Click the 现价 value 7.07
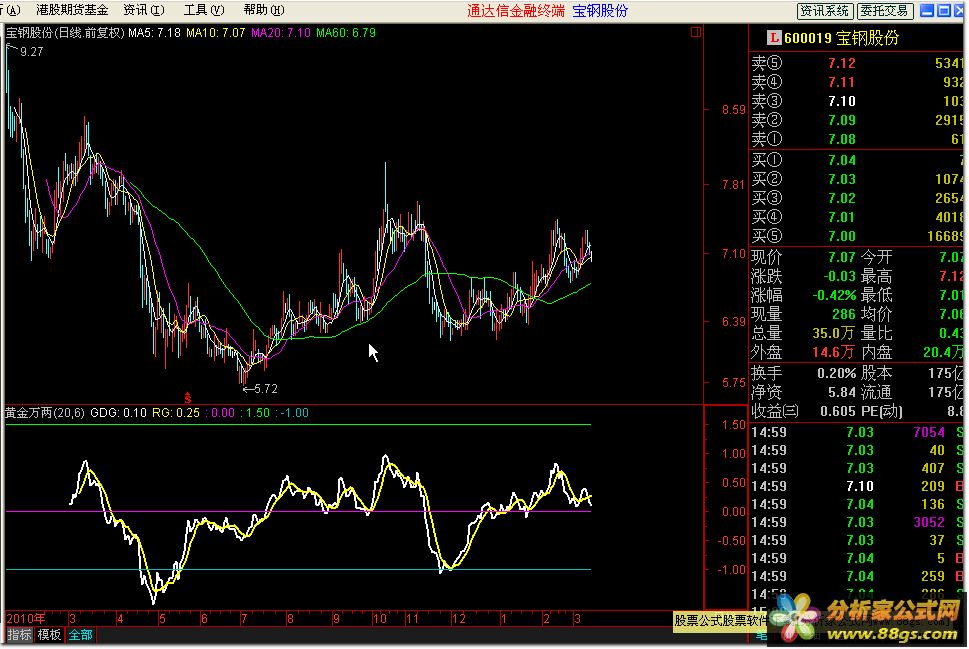Viewport: 969px width, 649px height. click(842, 257)
